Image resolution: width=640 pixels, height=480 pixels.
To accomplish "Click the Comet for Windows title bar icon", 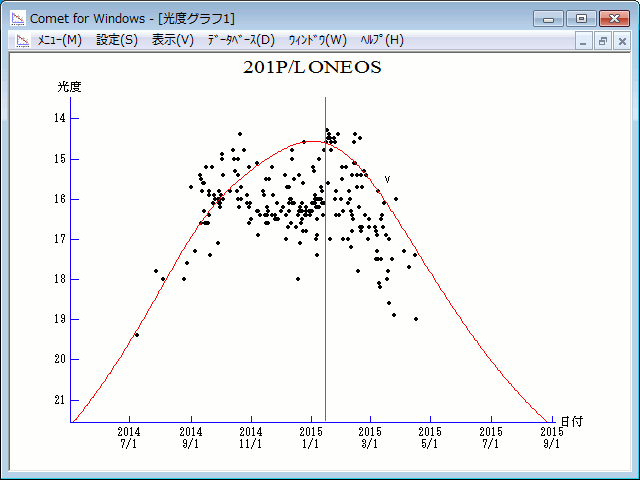I will 18,18.
